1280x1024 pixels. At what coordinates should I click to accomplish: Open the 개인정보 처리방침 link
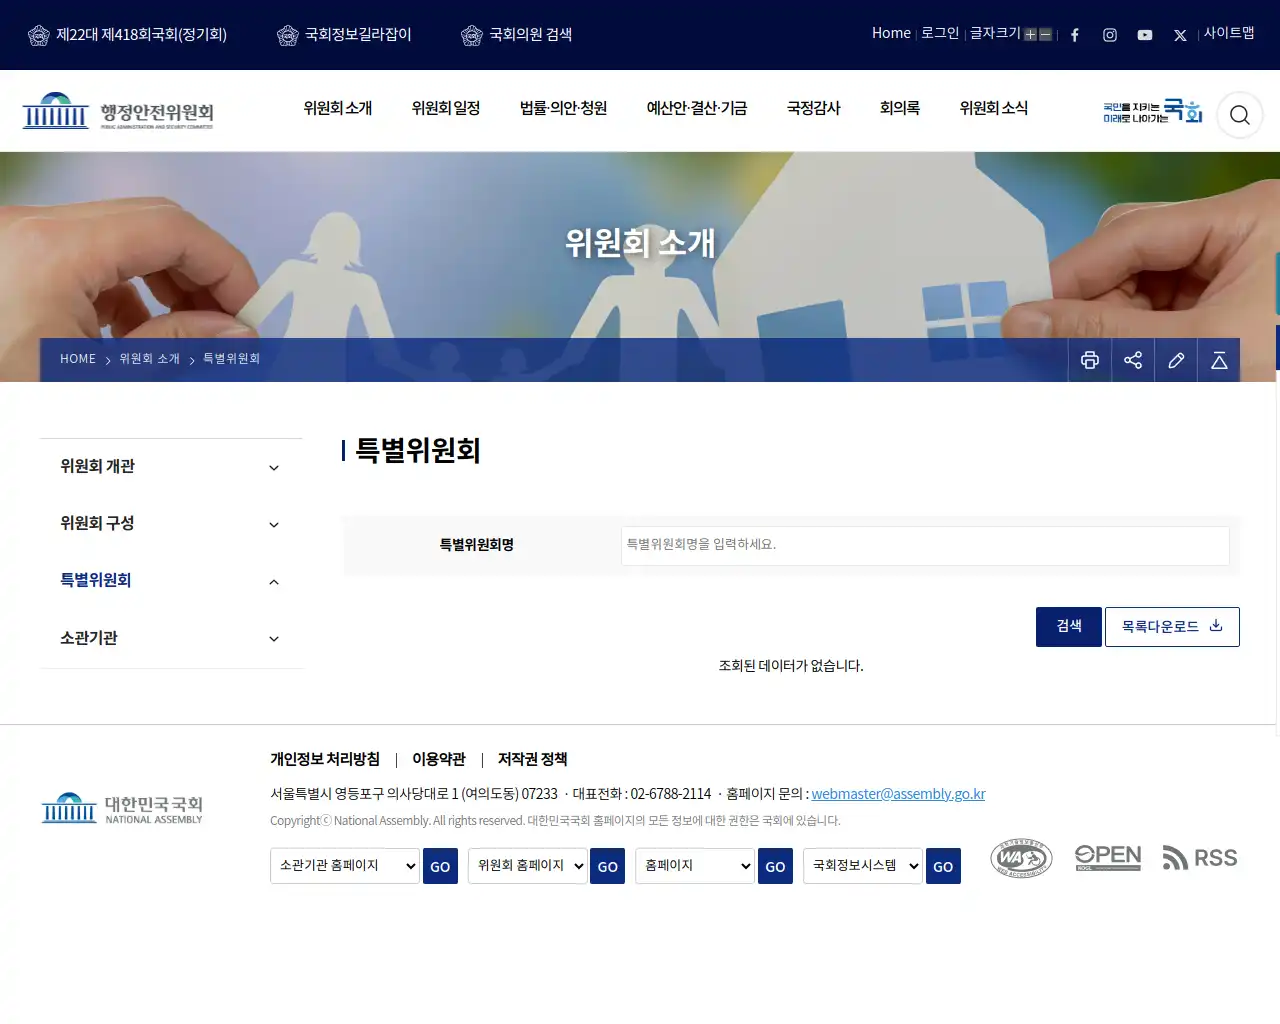click(x=325, y=760)
